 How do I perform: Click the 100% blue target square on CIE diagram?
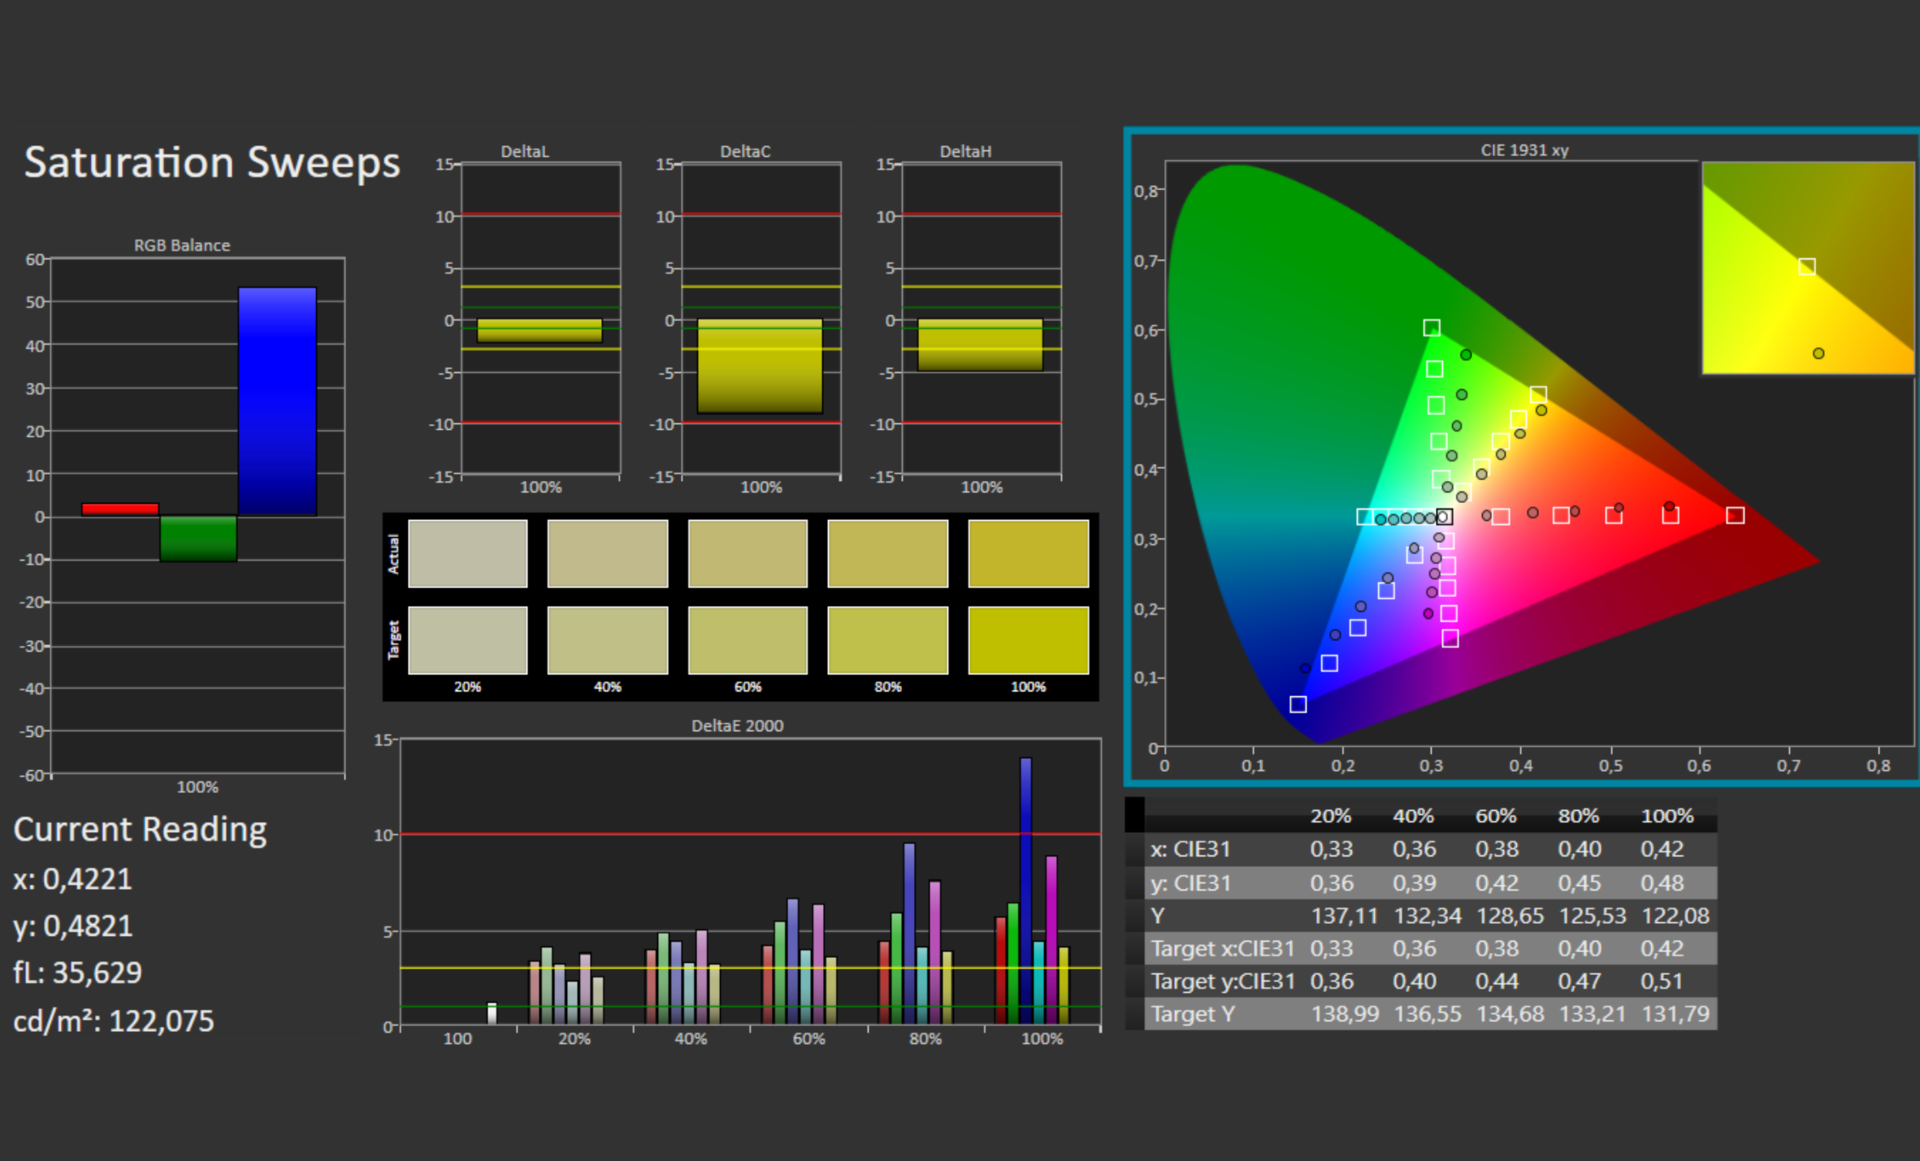click(x=1298, y=704)
